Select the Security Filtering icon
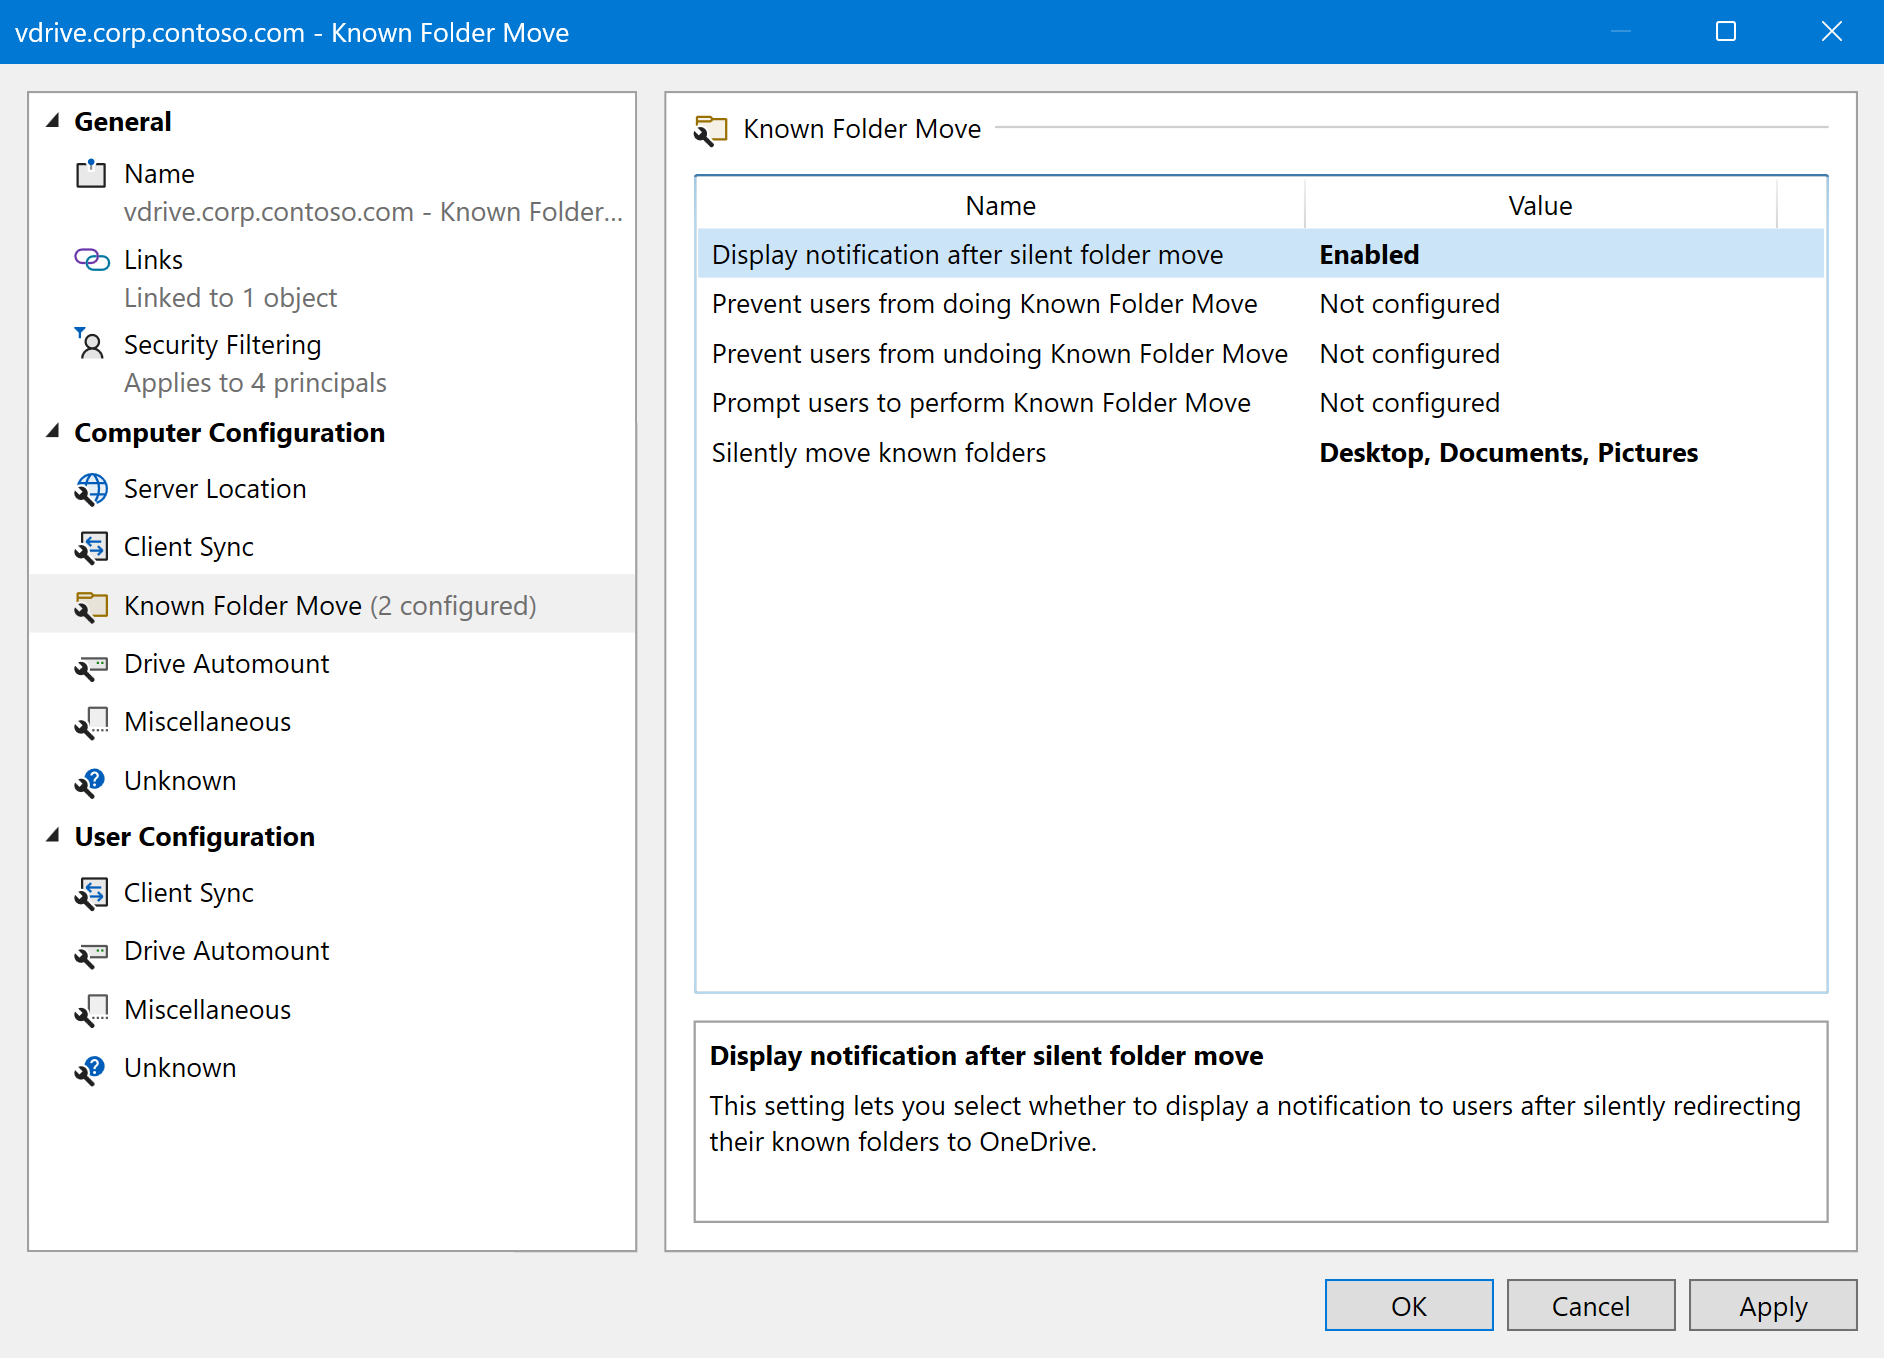The image size is (1884, 1358). [92, 344]
